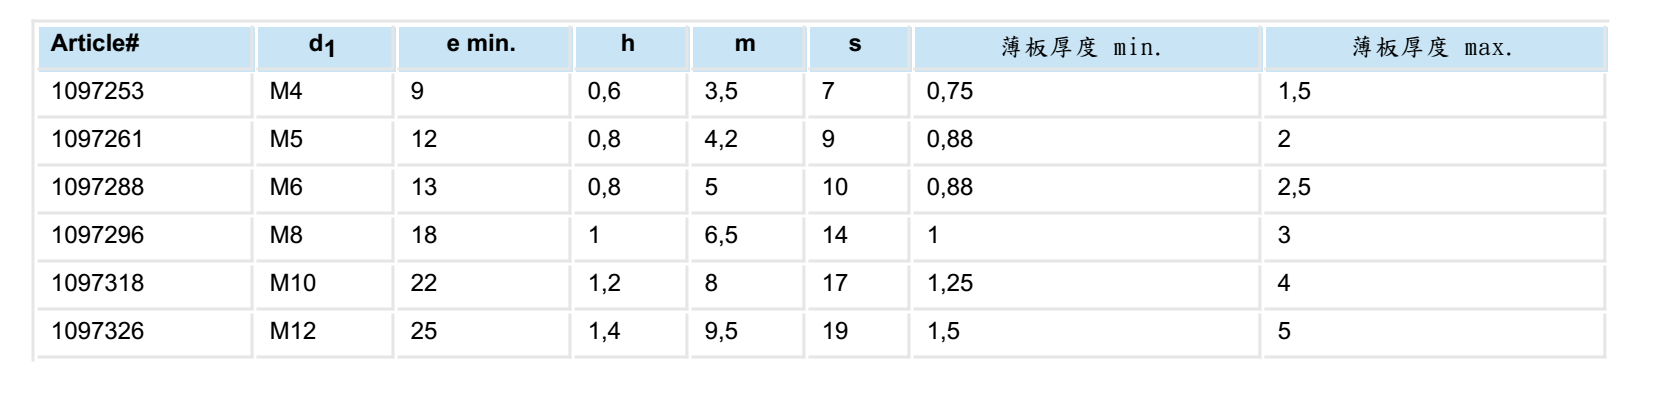Click the M12 thread size cell
The height and width of the screenshot is (415, 1662).
tap(325, 331)
